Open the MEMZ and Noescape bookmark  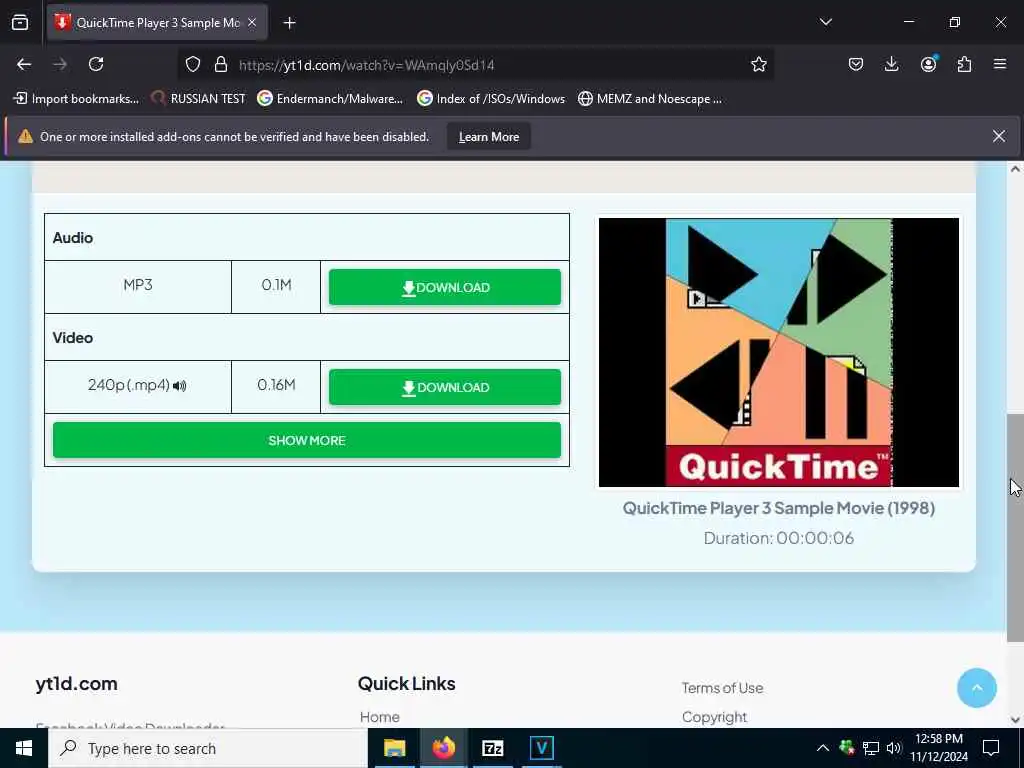[650, 99]
